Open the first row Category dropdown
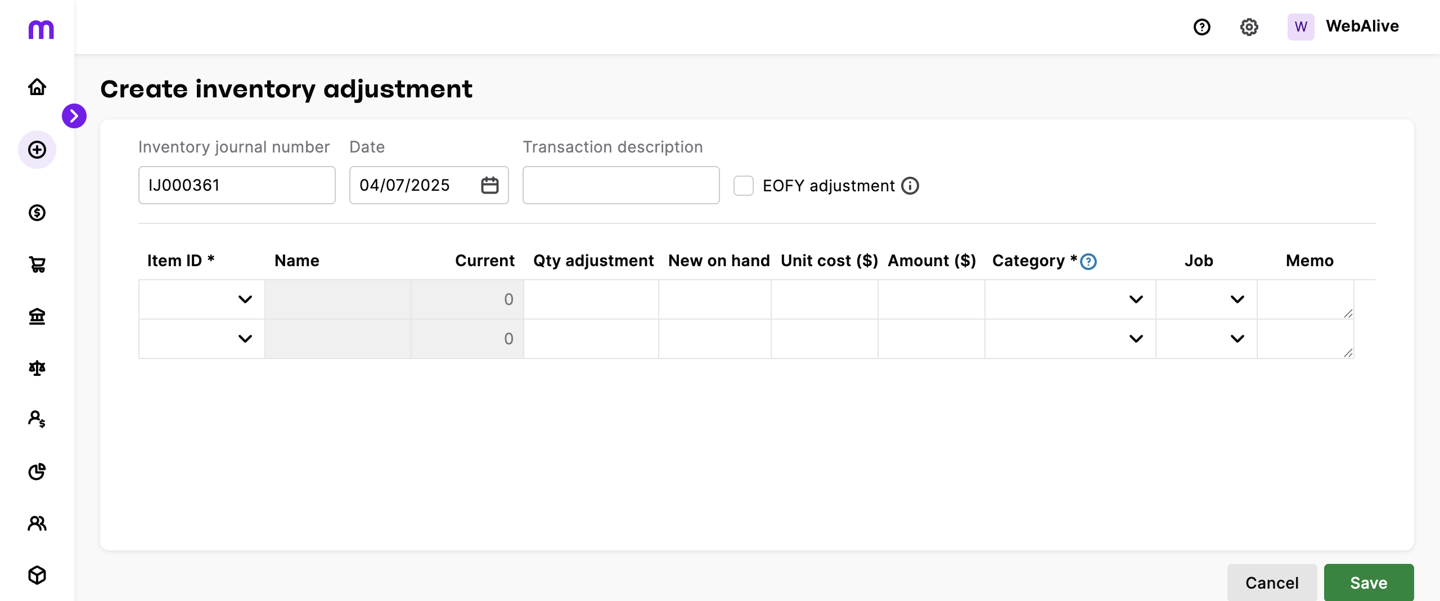The height and width of the screenshot is (601, 1440). pos(1070,299)
